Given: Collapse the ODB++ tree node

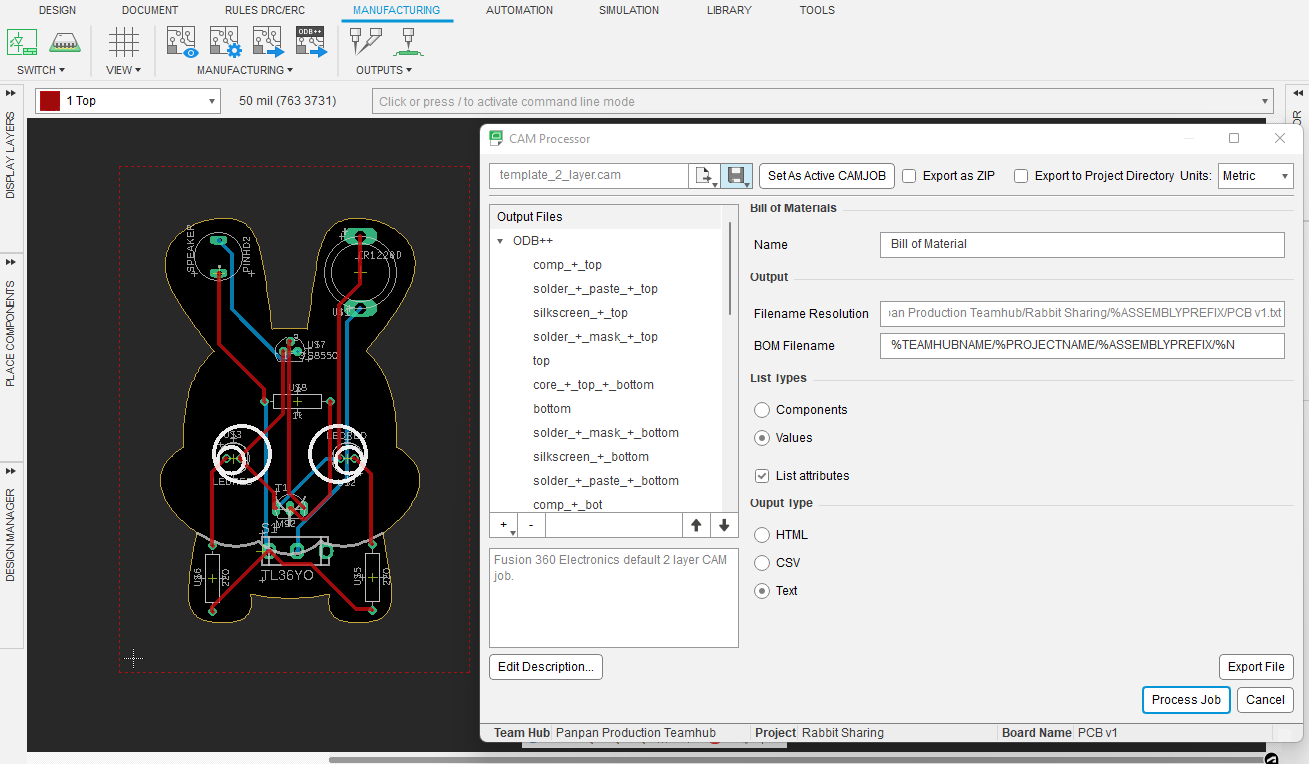Looking at the screenshot, I should (x=500, y=241).
